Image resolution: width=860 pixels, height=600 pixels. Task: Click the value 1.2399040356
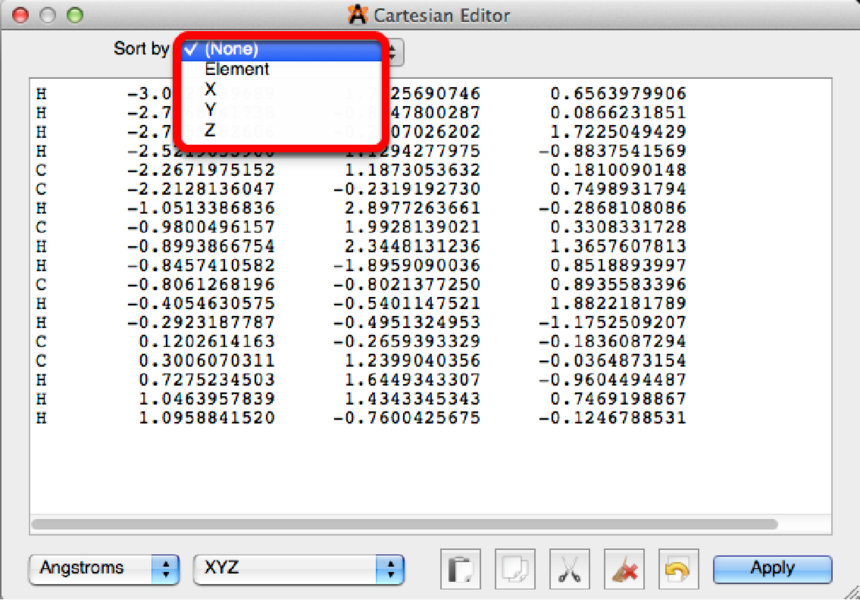tap(412, 361)
